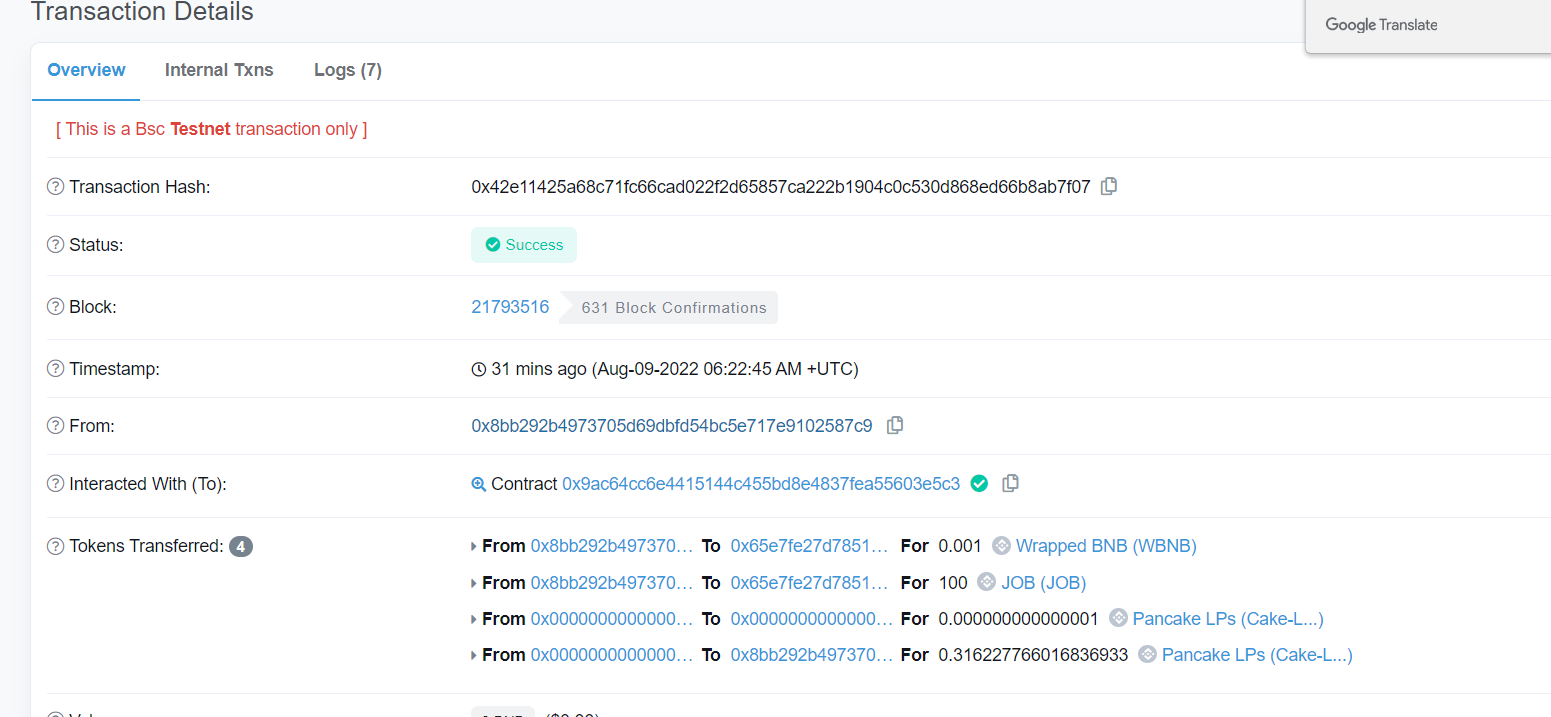Click magnifier icon before Contract label
1551x717 pixels.
coord(478,484)
